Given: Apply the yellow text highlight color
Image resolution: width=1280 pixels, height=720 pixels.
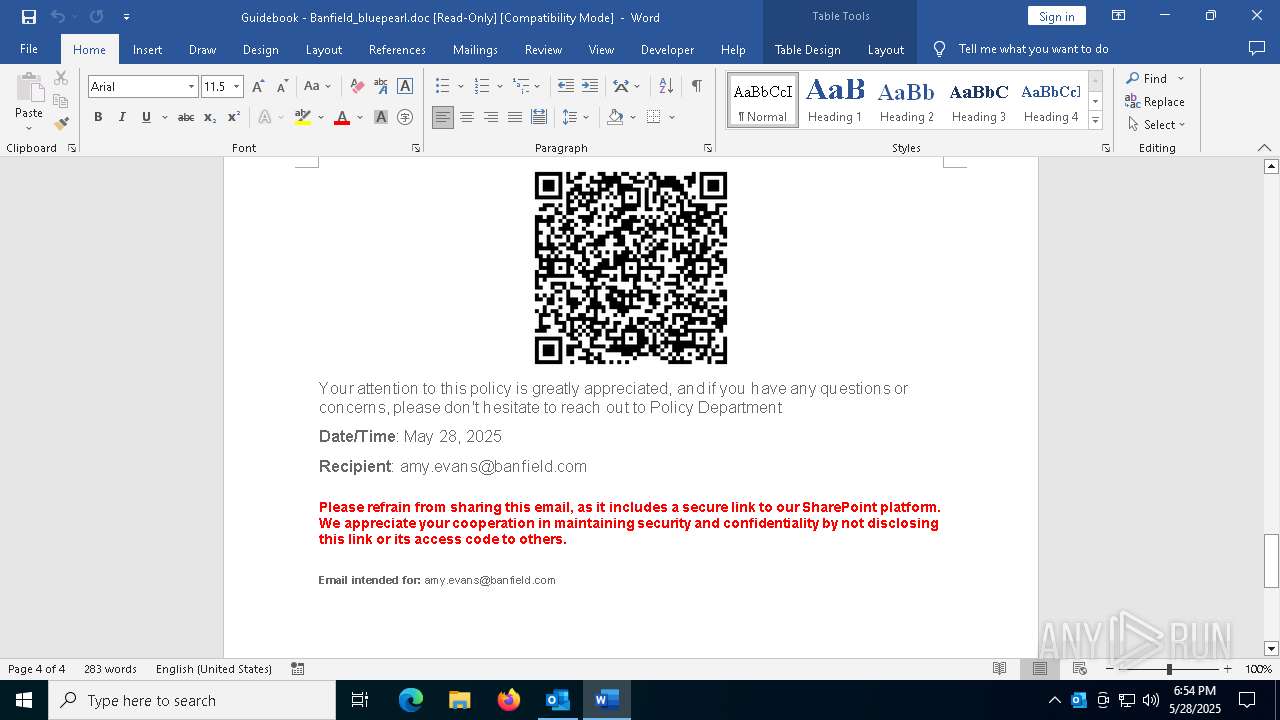Looking at the screenshot, I should click(303, 117).
